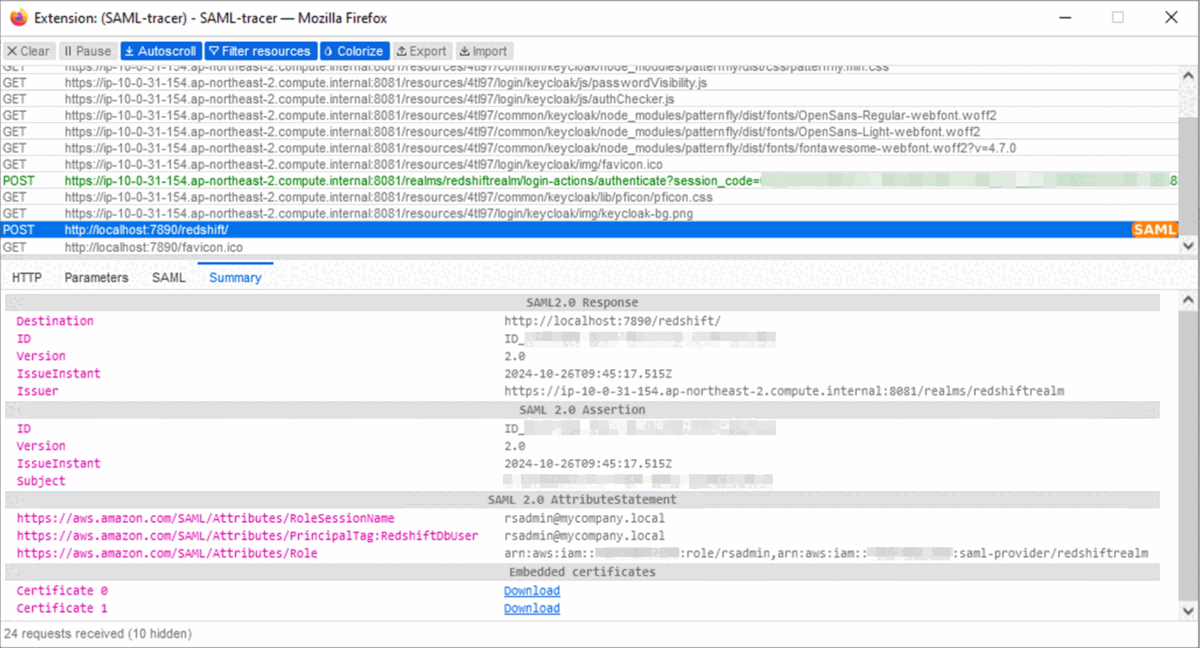Toggle Colorize for request rows
This screenshot has width=1200, height=648.
[354, 51]
